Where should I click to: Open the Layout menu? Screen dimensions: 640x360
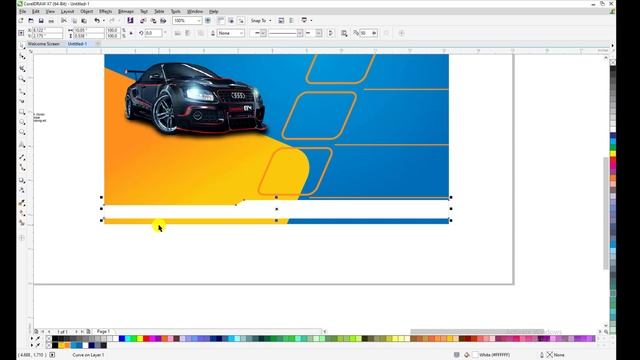(x=67, y=11)
